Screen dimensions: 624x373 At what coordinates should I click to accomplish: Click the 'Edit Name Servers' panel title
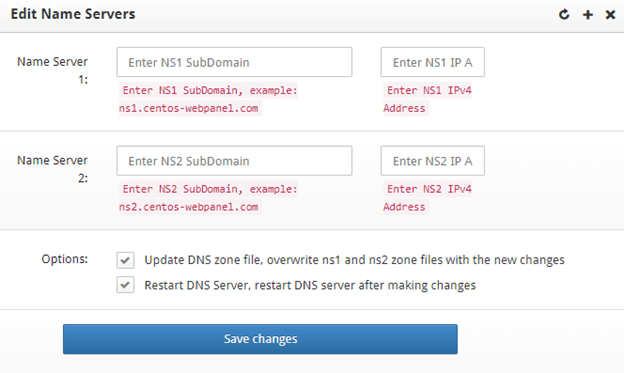click(73, 14)
